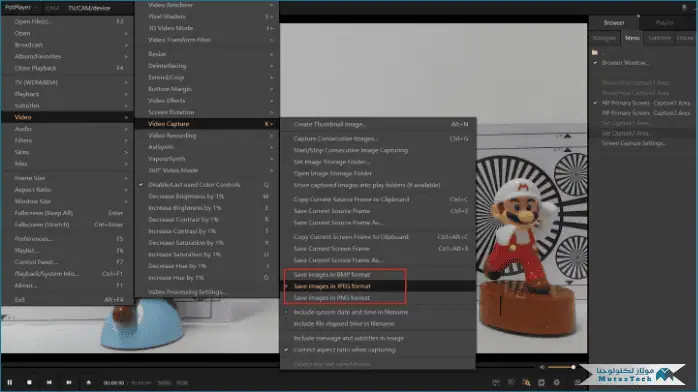Image resolution: width=698 pixels, height=392 pixels.
Task: Select Save Current Screen Frame
Action: [378, 249]
